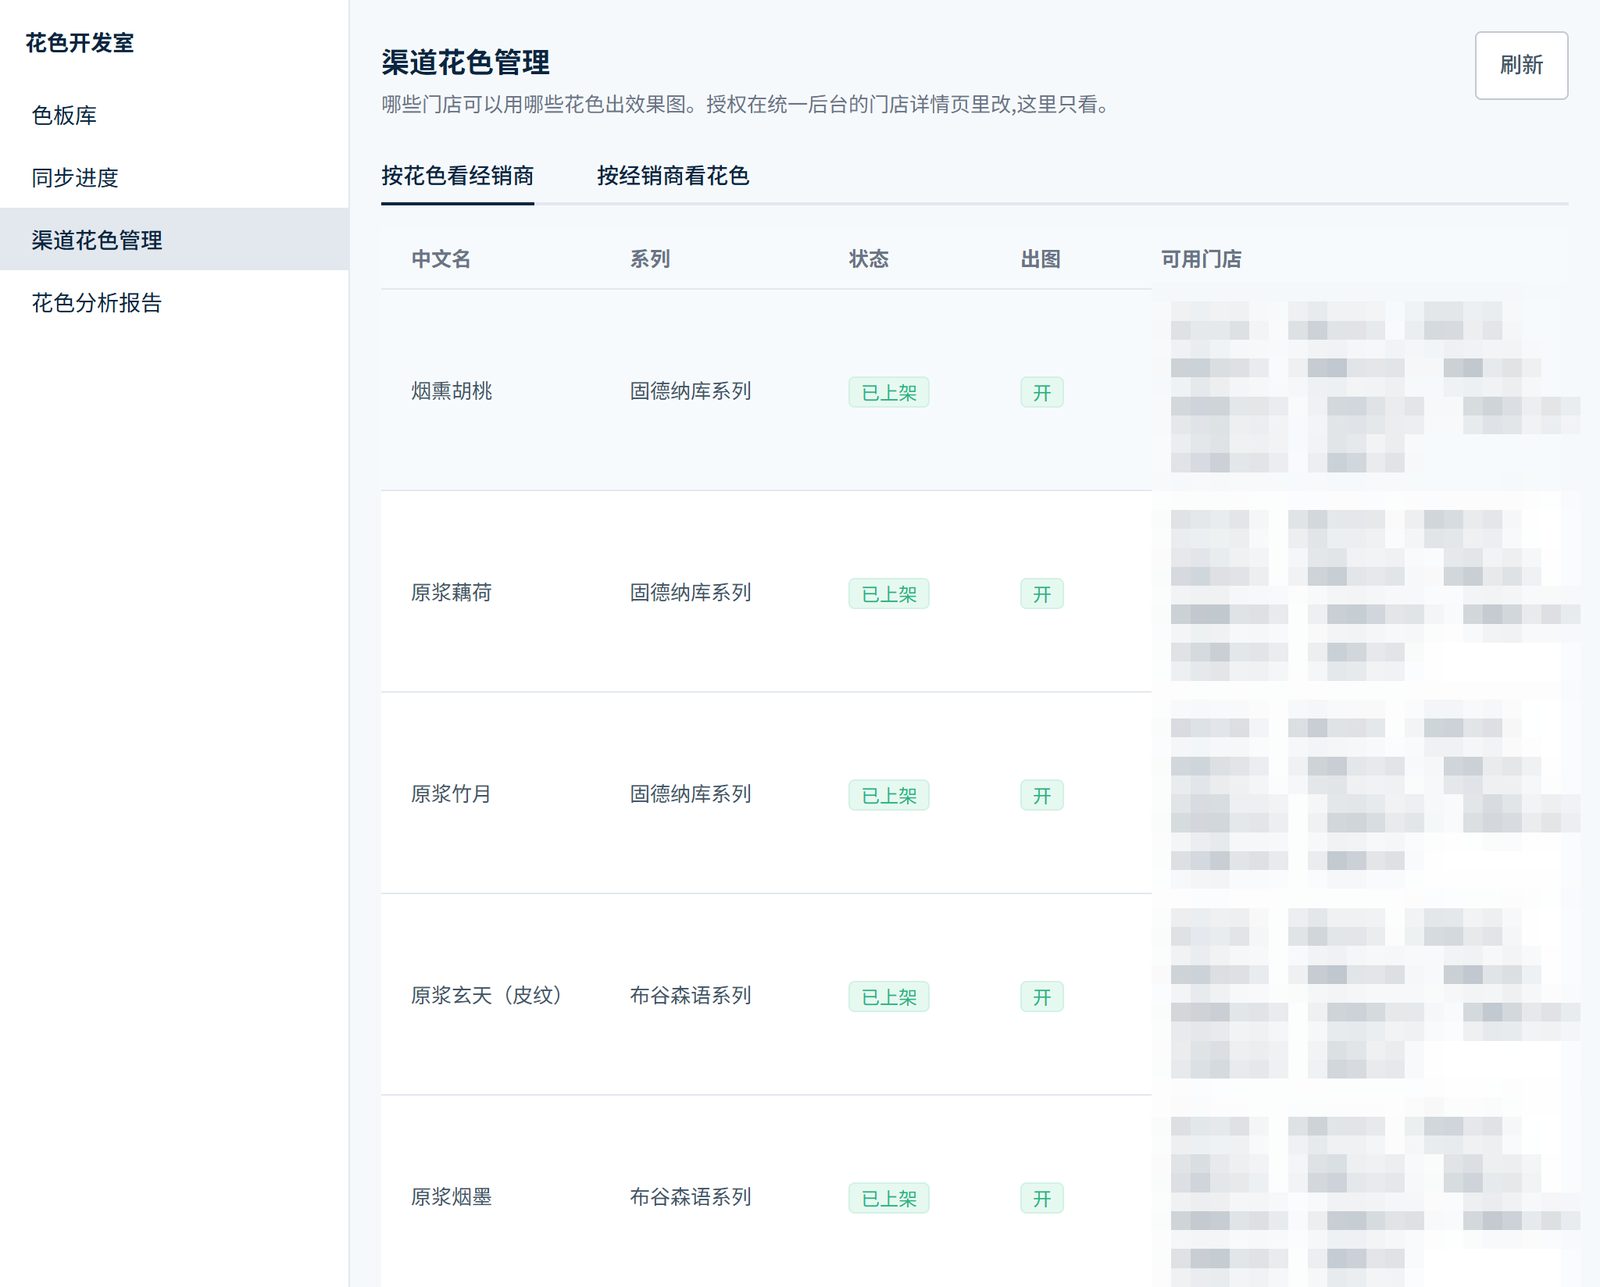
Task: Click the 开 tag in the 原浆藕荷 row
Action: tap(1042, 594)
